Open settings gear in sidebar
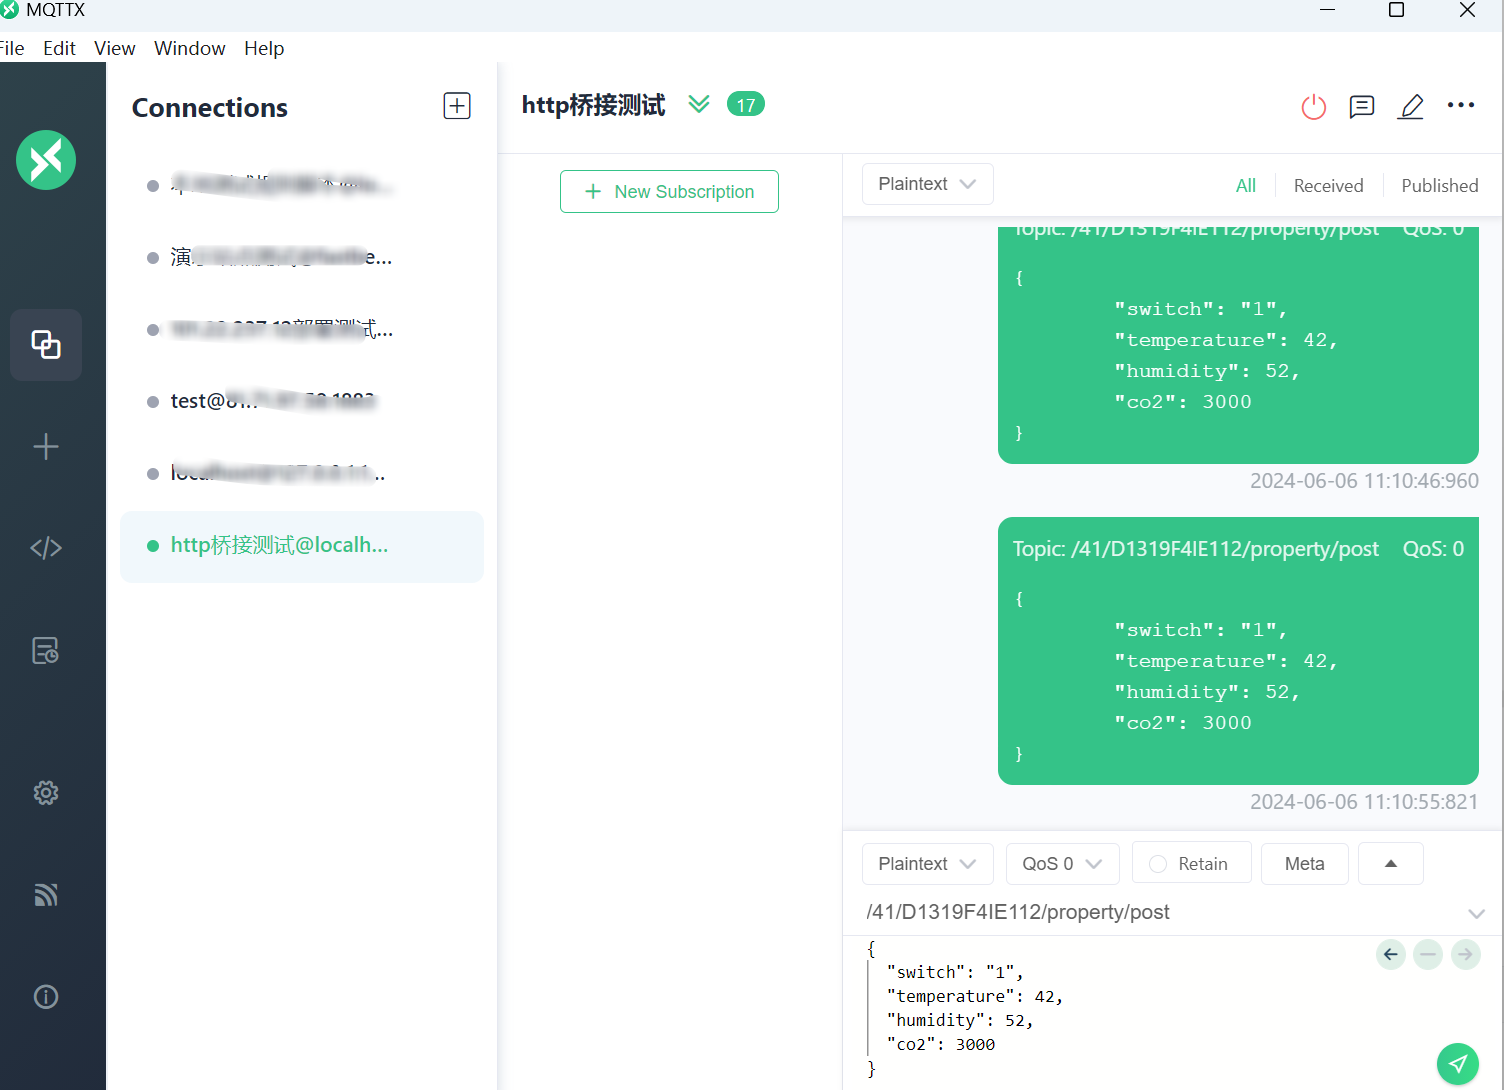Image resolution: width=1504 pixels, height=1090 pixels. point(46,793)
